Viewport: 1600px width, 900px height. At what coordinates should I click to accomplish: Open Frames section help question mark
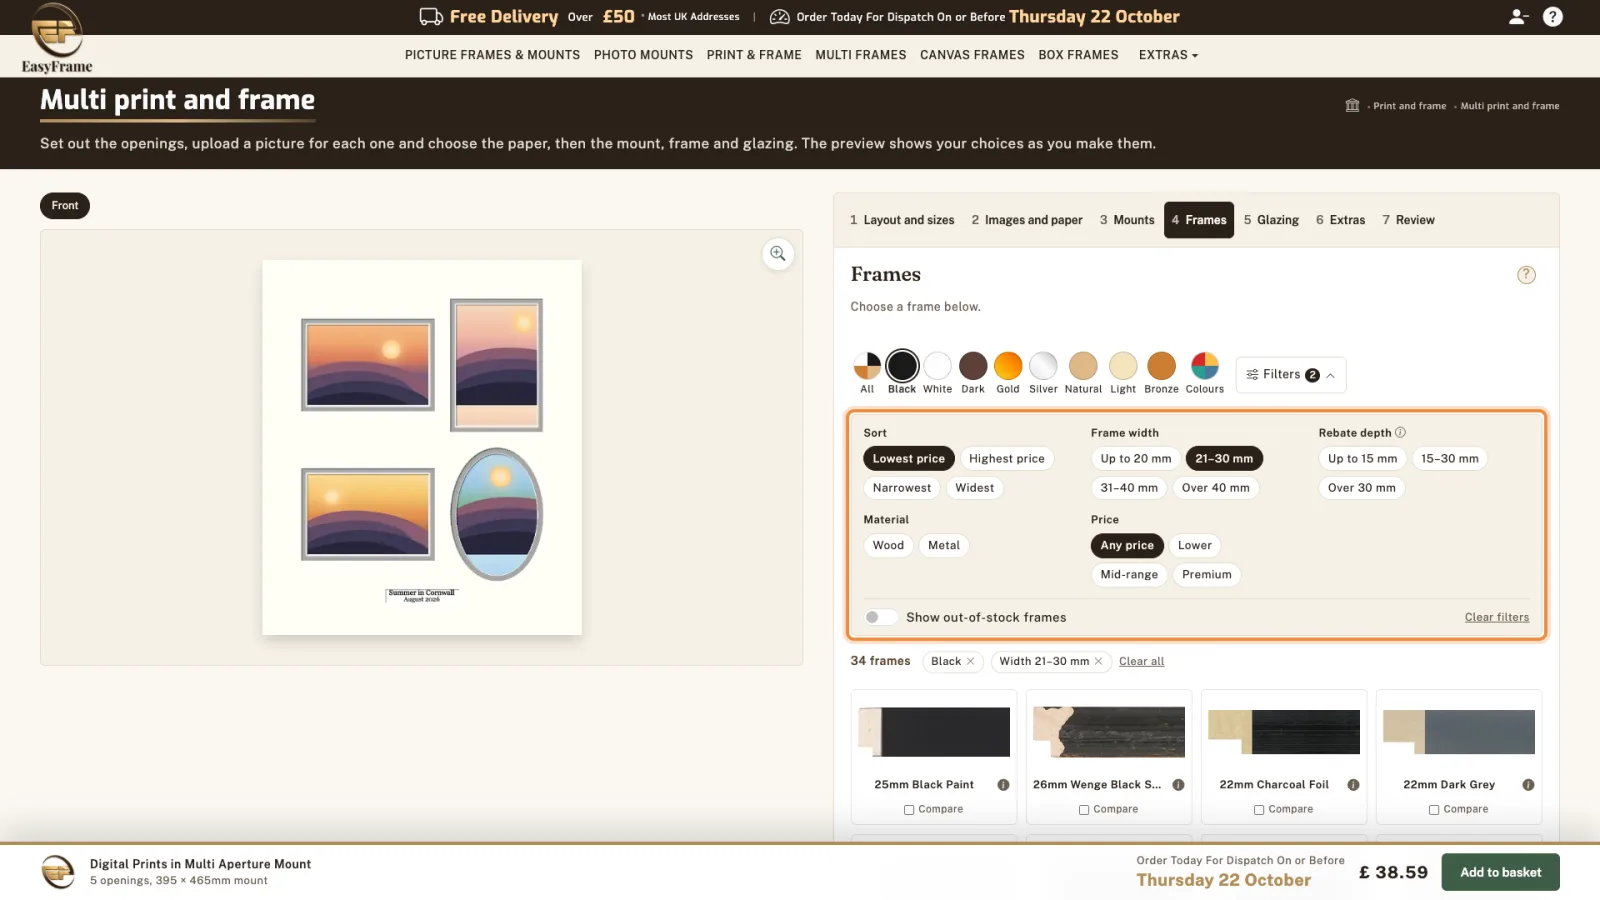click(x=1526, y=275)
